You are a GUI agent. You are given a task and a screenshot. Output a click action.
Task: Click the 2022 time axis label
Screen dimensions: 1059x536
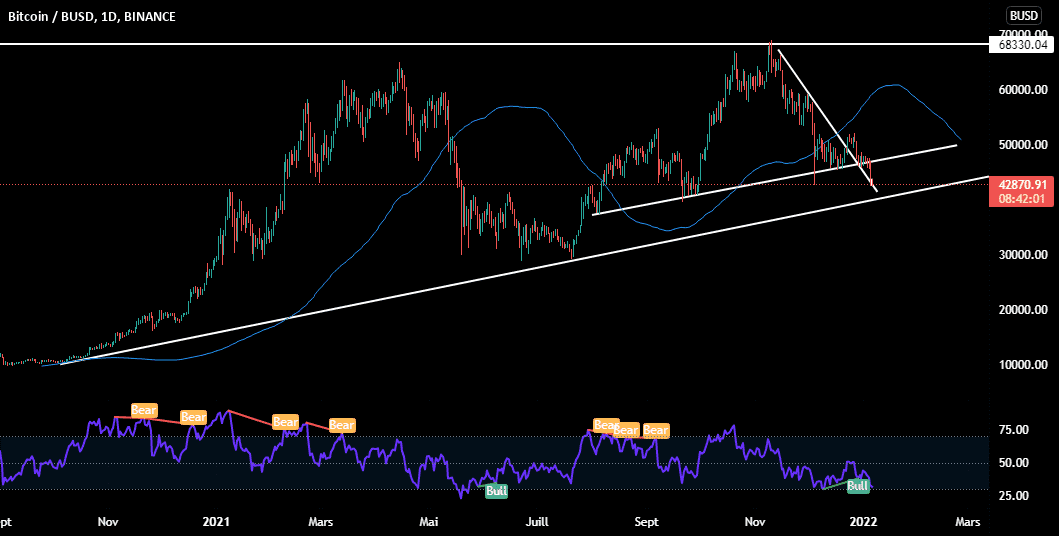(x=863, y=521)
